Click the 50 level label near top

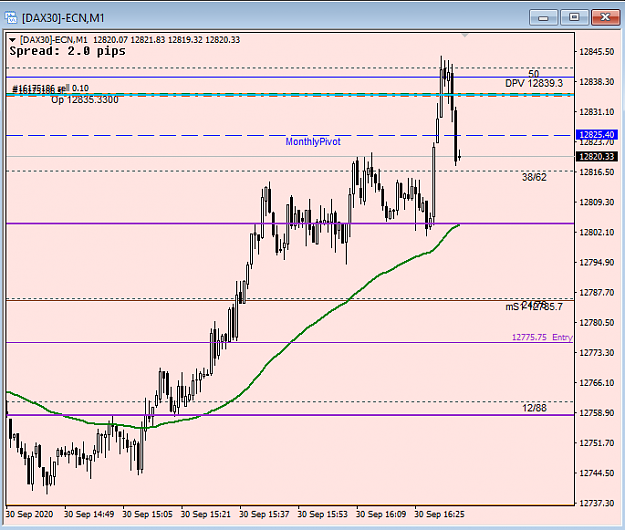coord(534,74)
